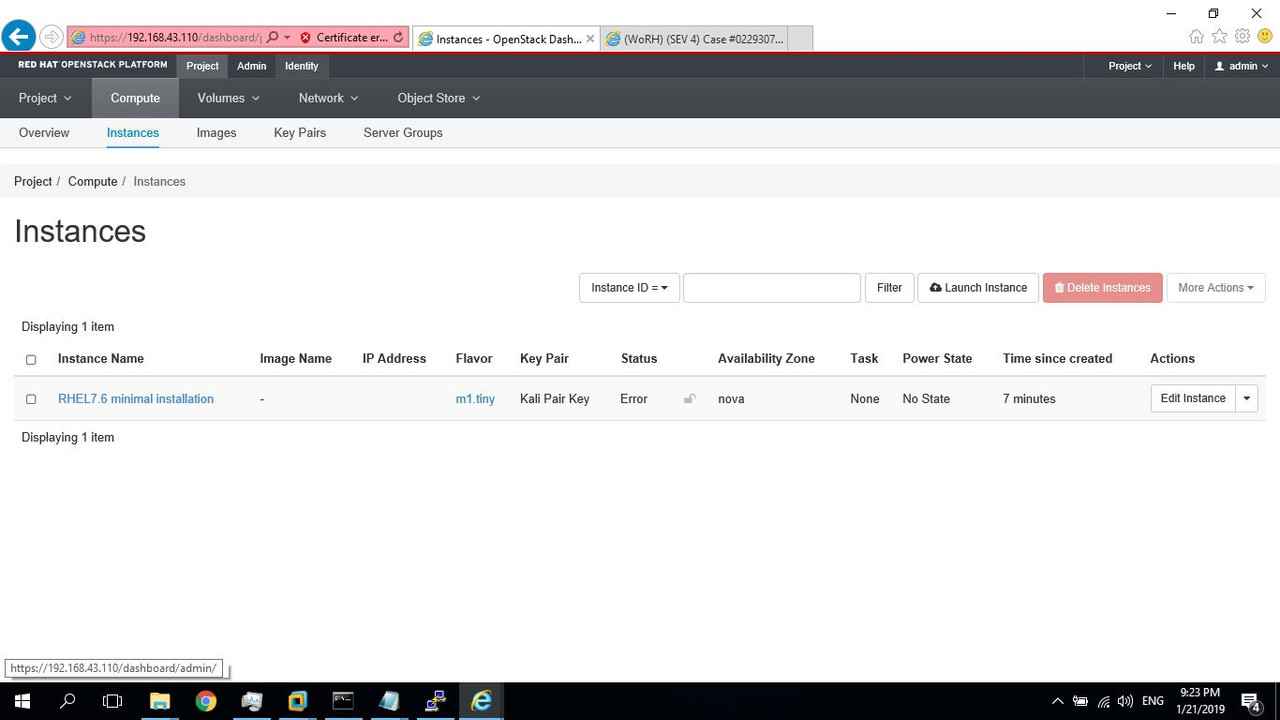Open the new tab button in browser
Image resolution: width=1280 pixels, height=720 pixels.
[x=800, y=39]
